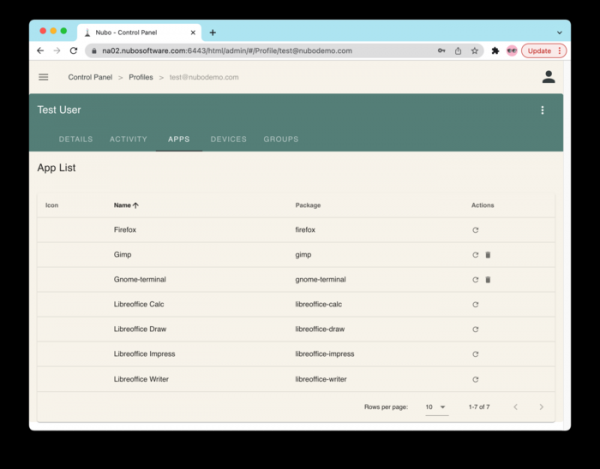Bookmark this page with the star icon
The height and width of the screenshot is (469, 600).
(x=474, y=50)
